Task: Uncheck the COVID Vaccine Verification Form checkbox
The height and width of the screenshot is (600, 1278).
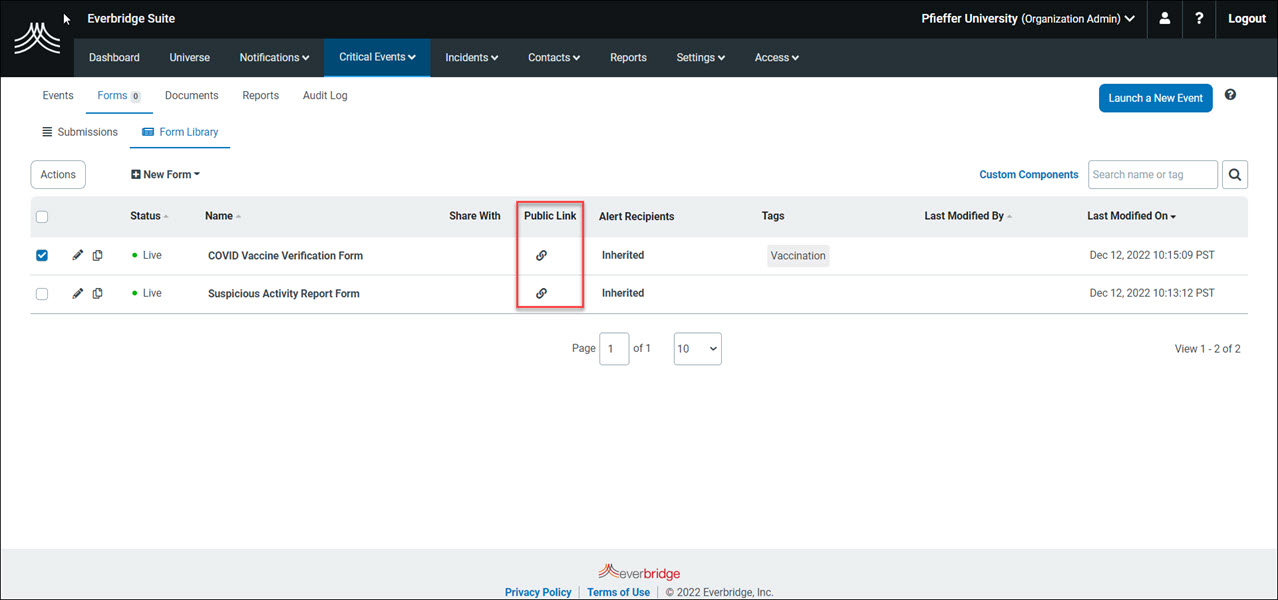Action: click(42, 255)
